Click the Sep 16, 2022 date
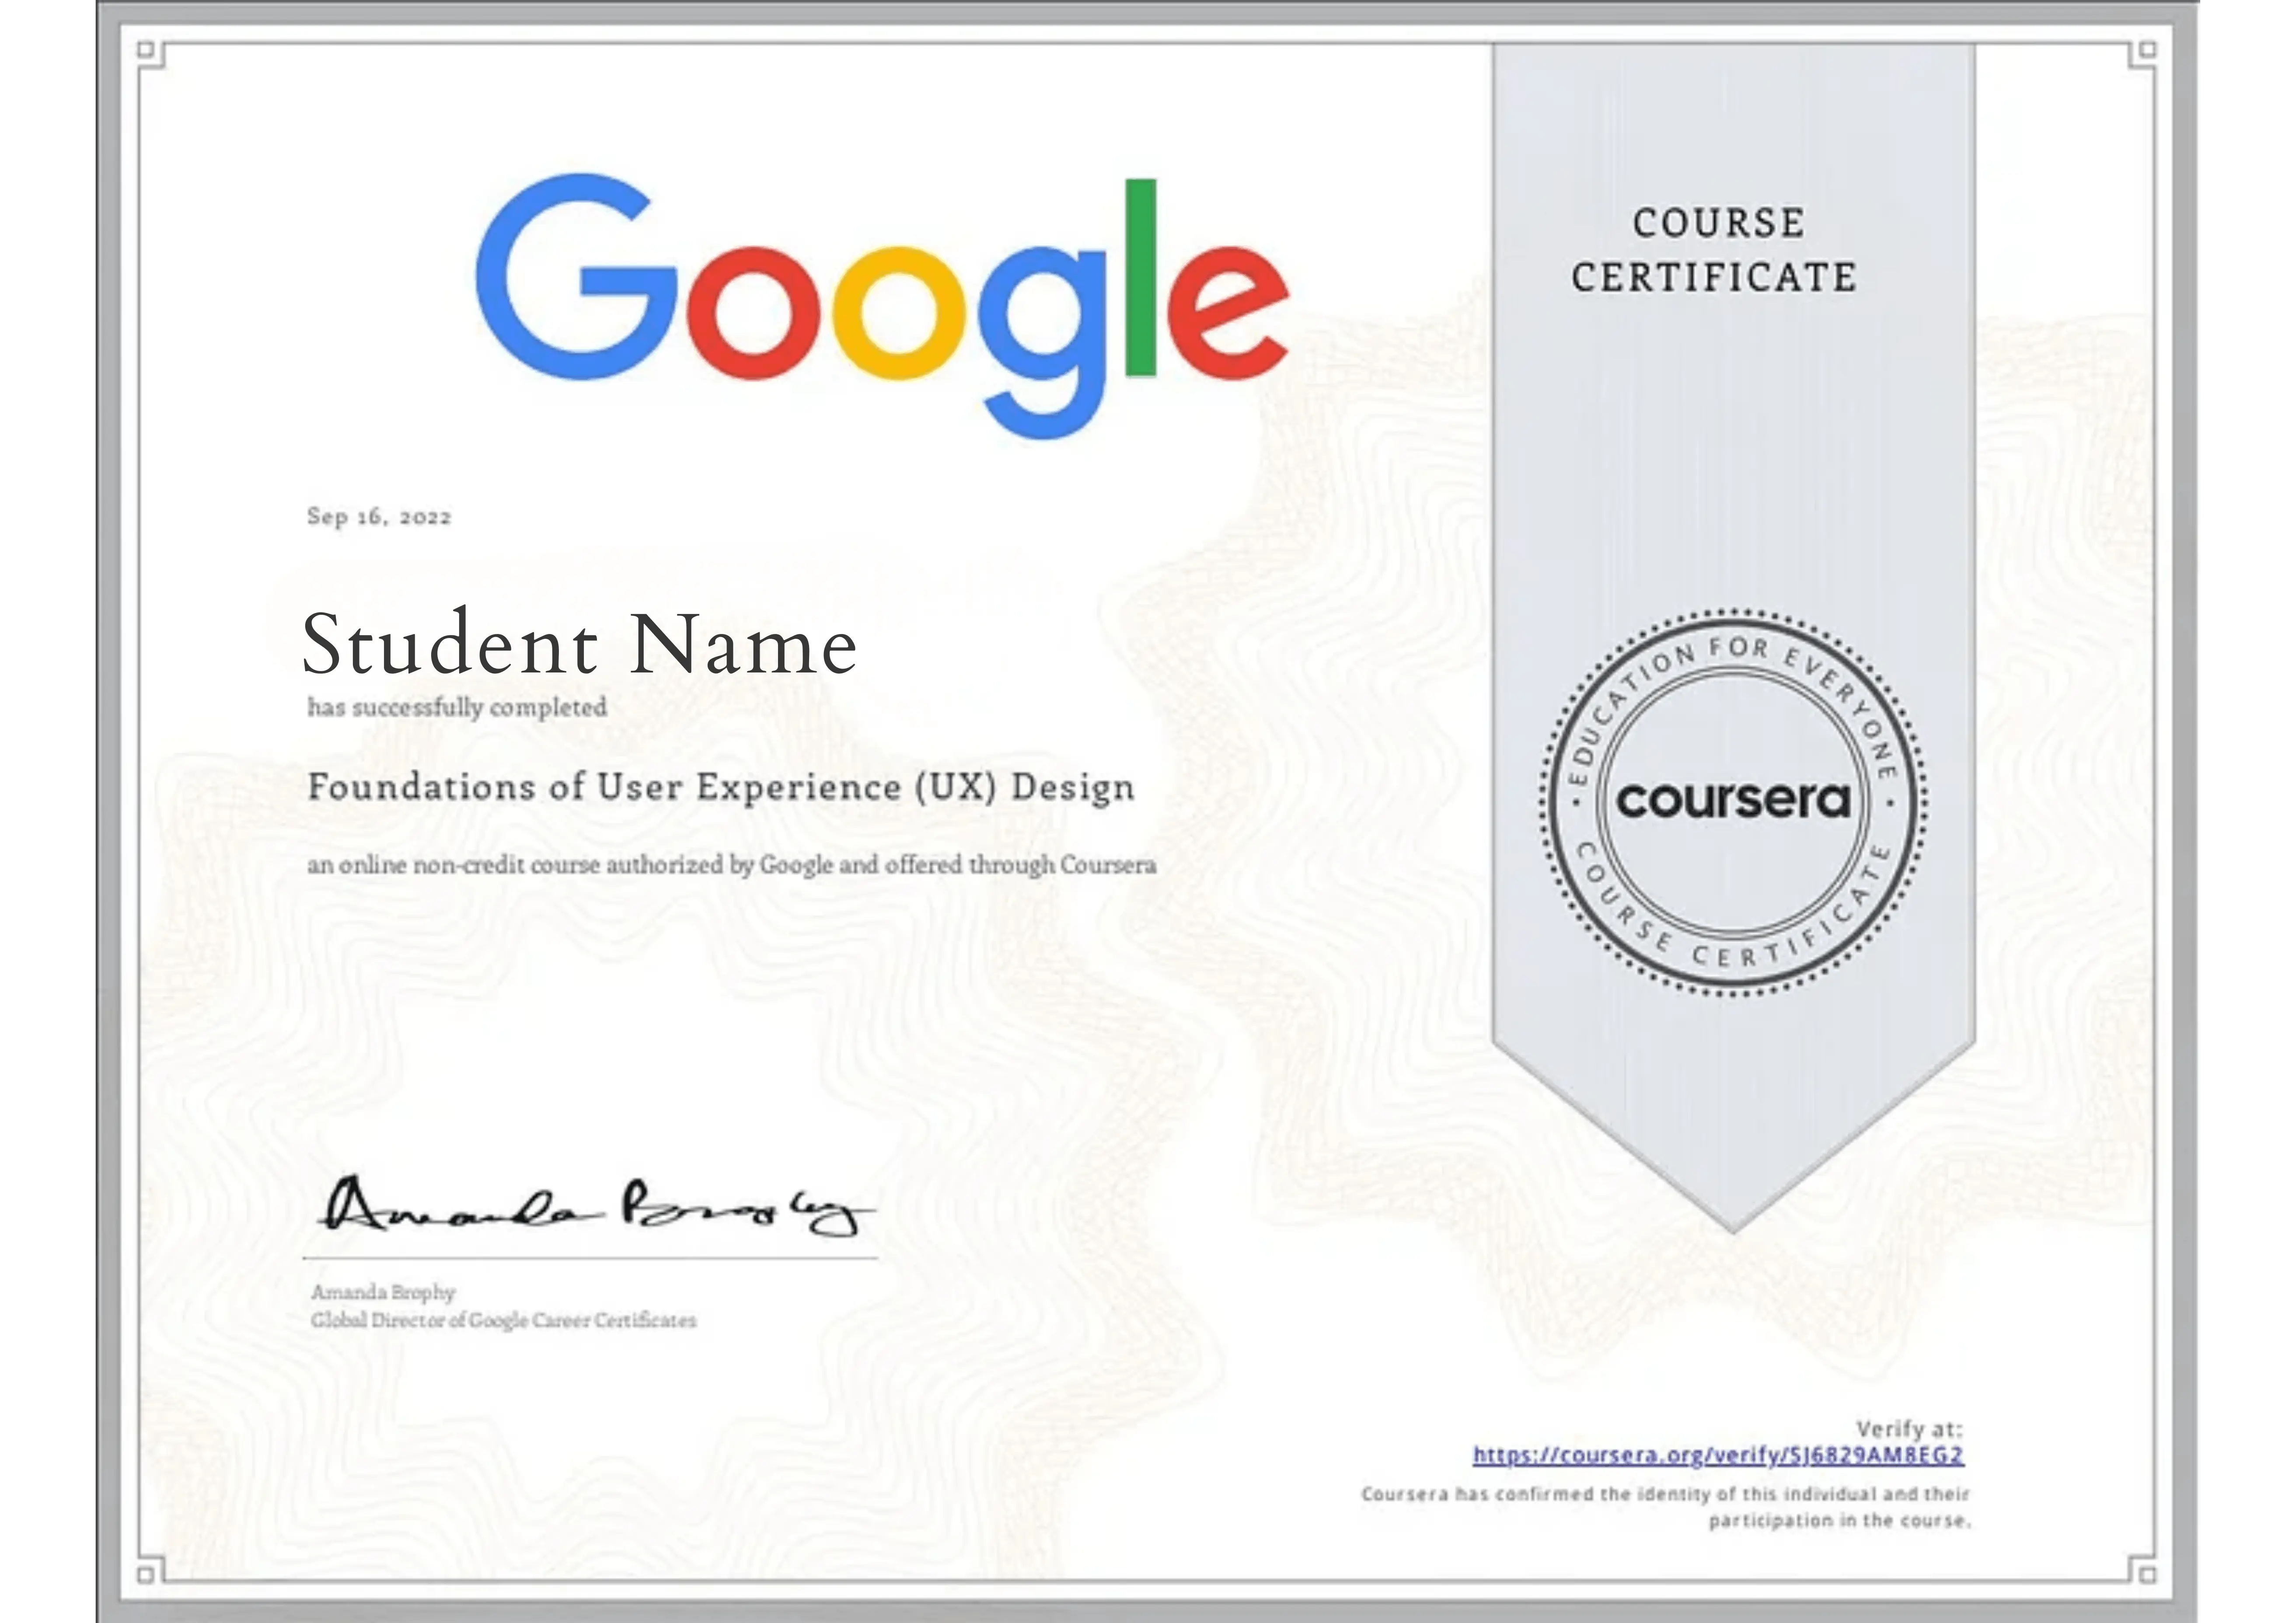Screen dimensions: 2296x1623 coord(379,517)
